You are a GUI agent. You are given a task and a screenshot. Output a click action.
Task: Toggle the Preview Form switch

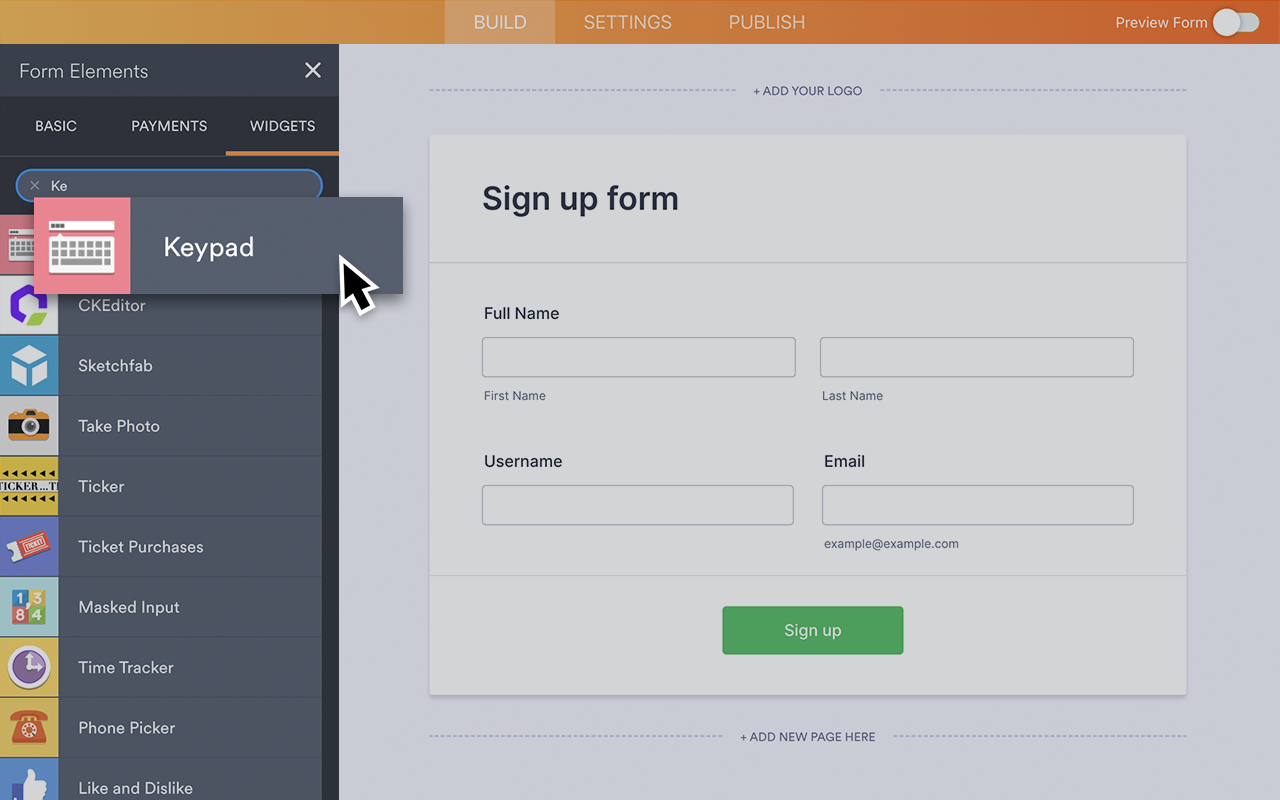(x=1236, y=22)
